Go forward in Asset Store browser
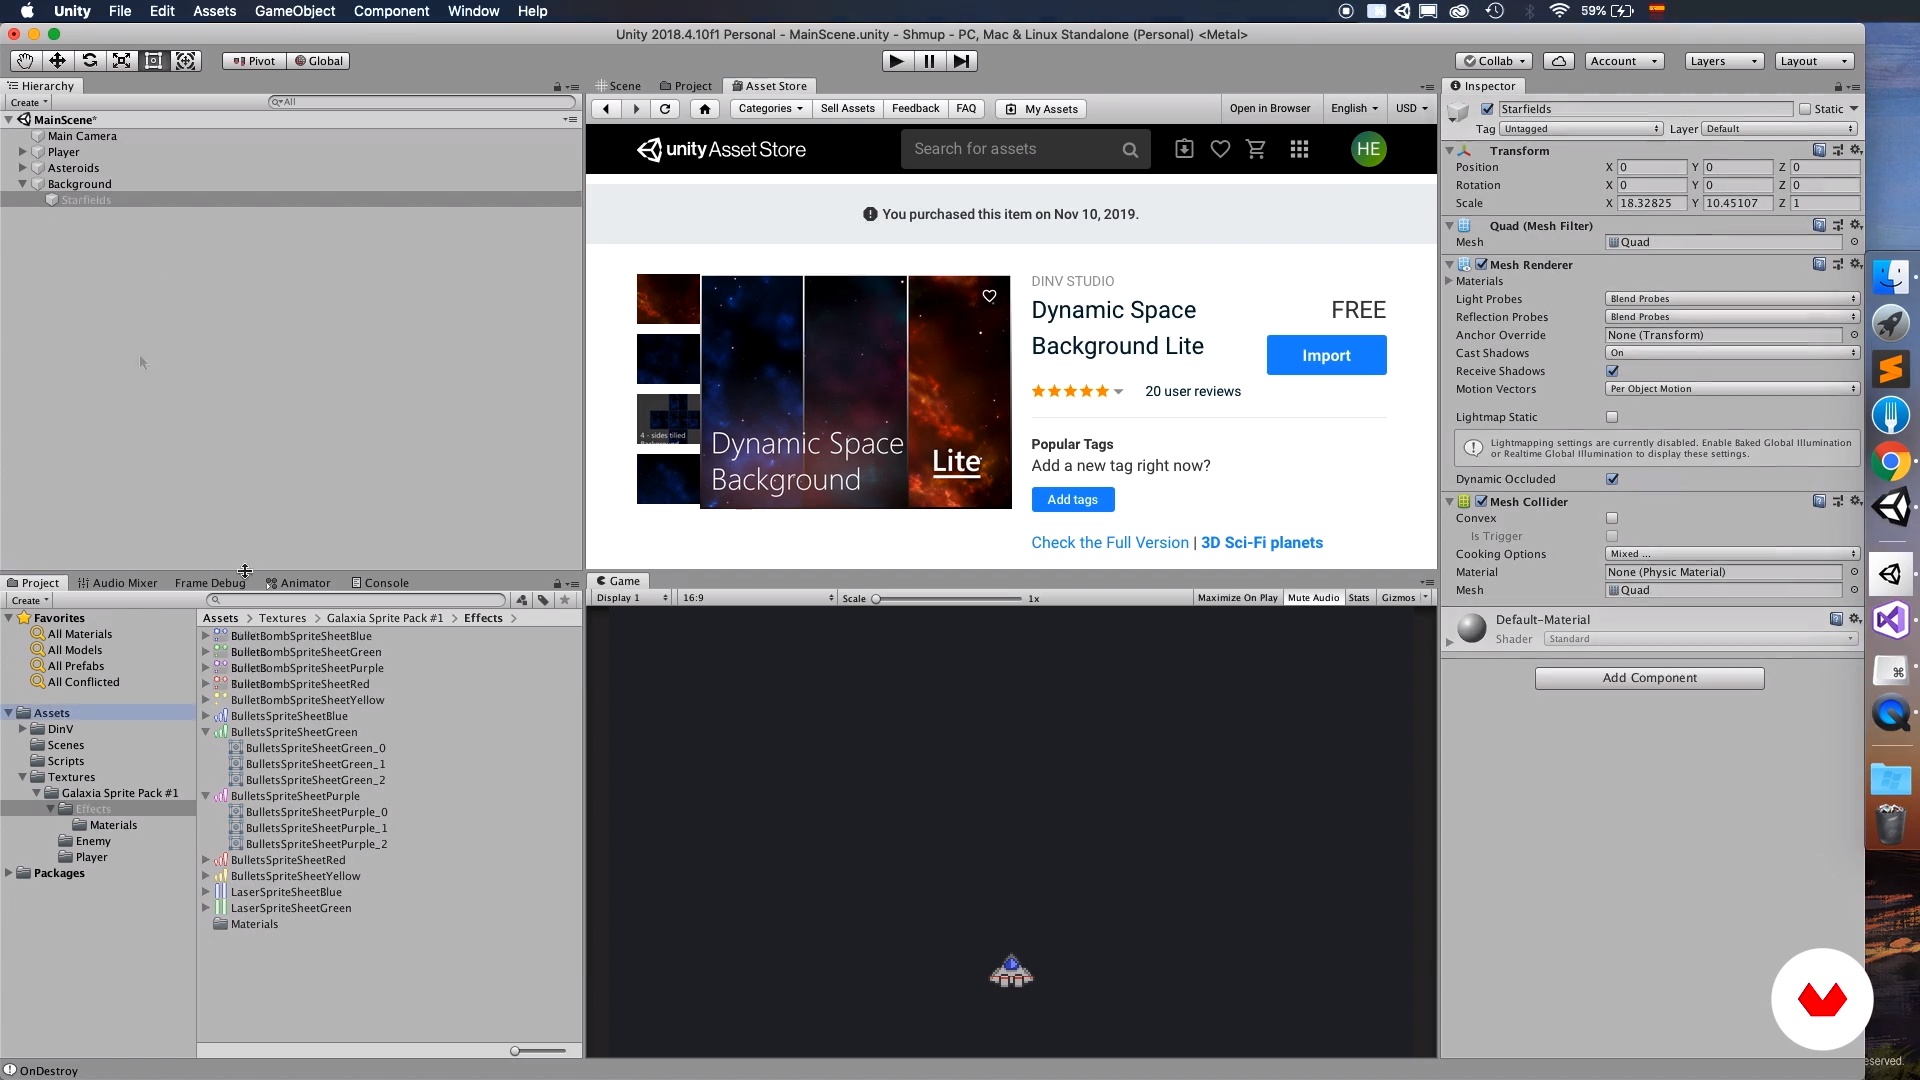The height and width of the screenshot is (1080, 1920). pos(636,109)
